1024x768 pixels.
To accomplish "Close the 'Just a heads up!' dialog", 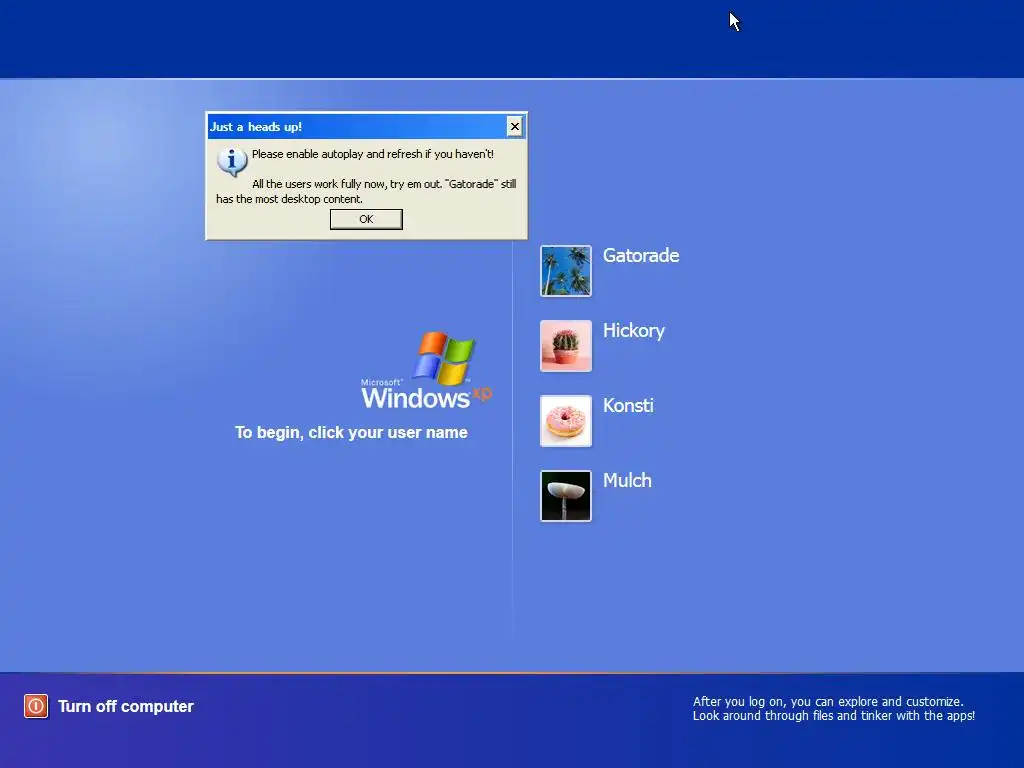I will (515, 127).
